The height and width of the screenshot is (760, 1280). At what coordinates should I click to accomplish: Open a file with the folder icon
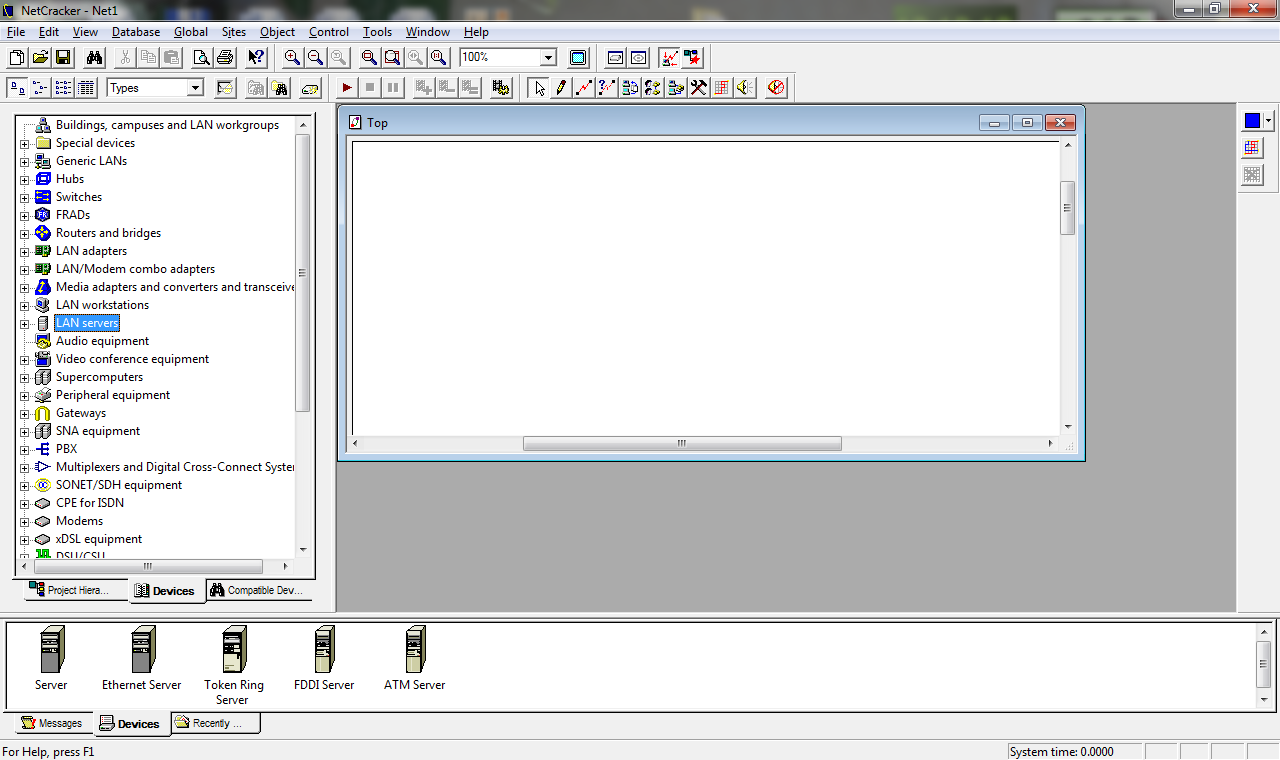(x=40, y=58)
